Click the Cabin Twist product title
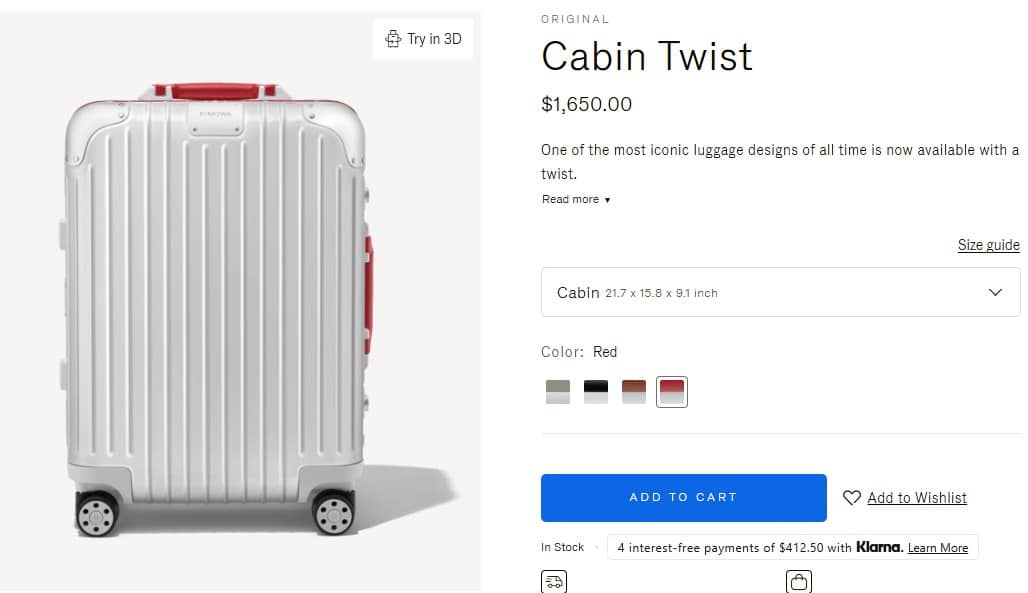This screenshot has width=1028, height=593. (646, 56)
